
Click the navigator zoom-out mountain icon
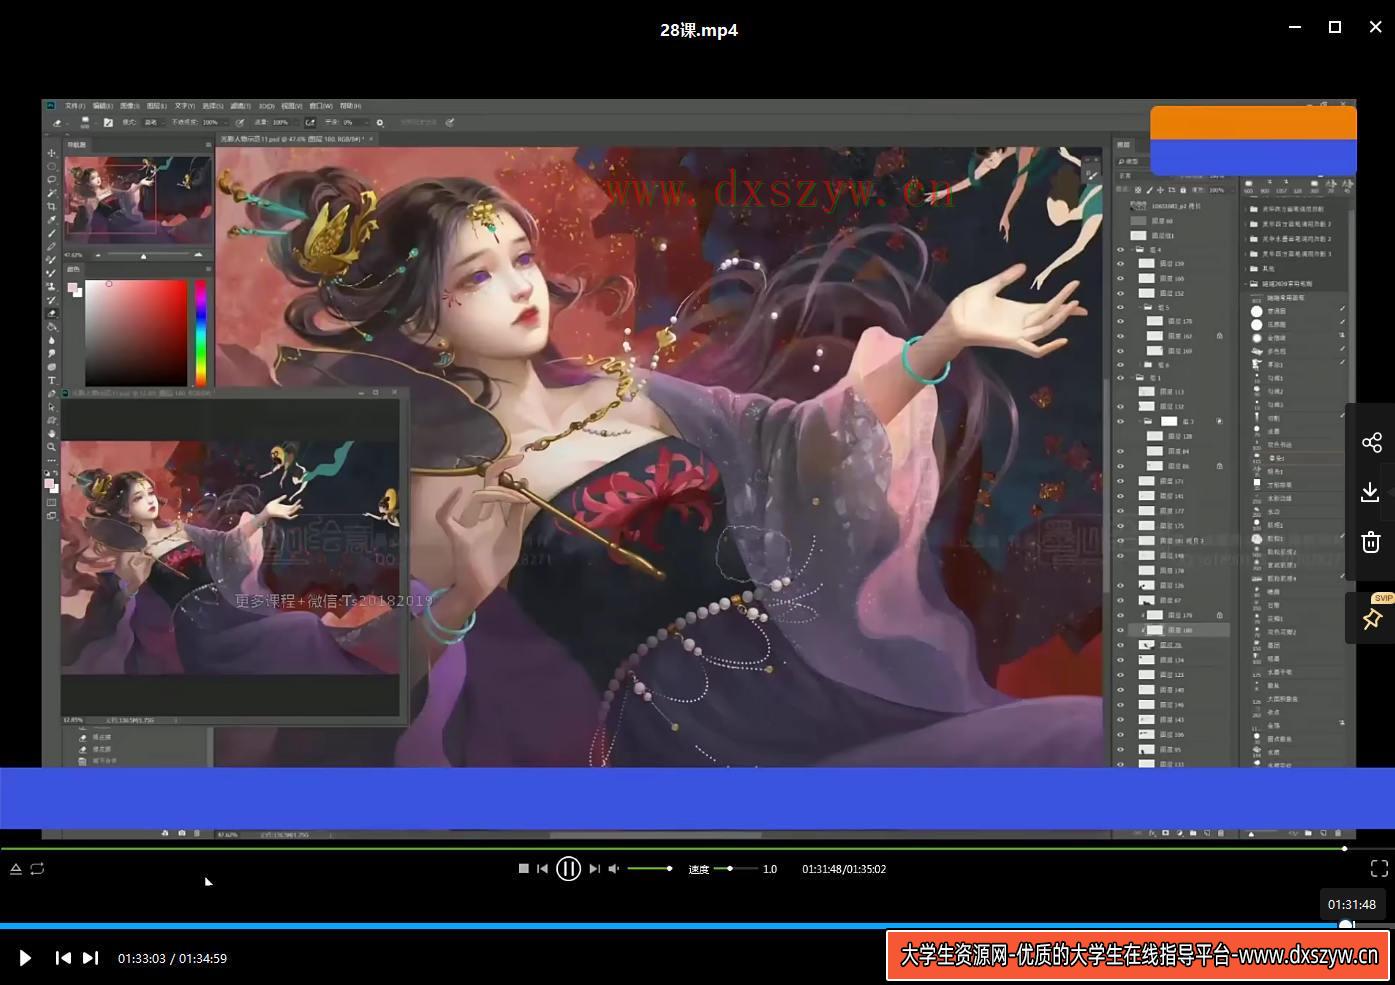coord(98,255)
